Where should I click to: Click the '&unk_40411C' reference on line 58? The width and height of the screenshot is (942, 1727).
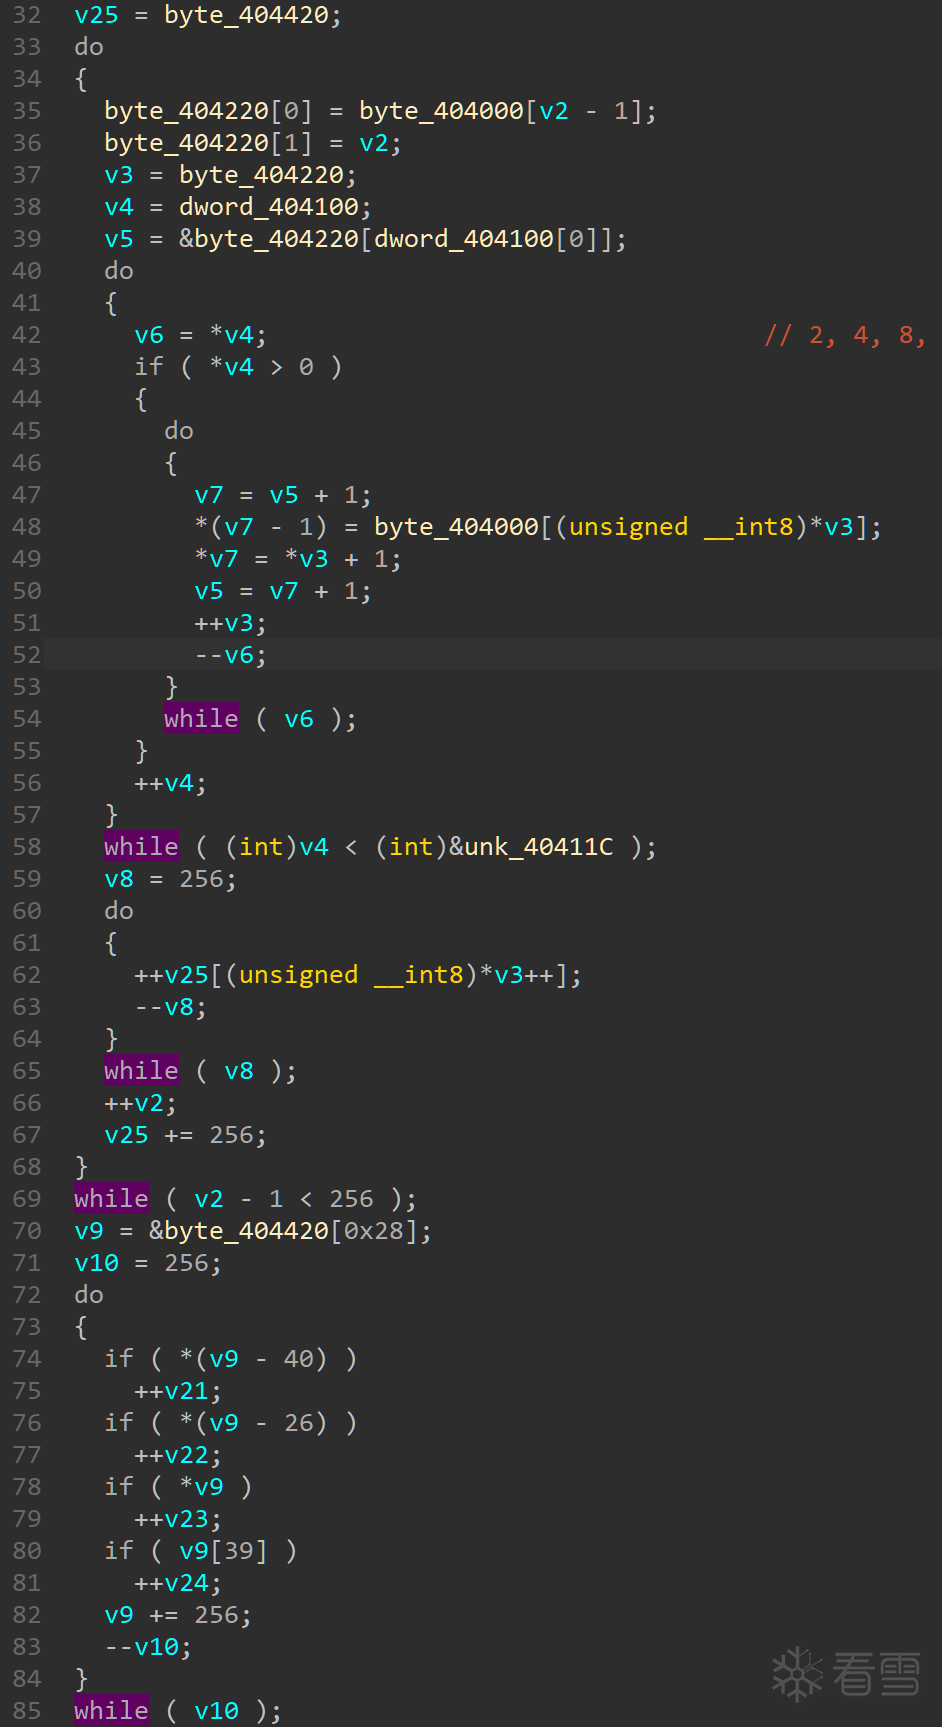531,847
